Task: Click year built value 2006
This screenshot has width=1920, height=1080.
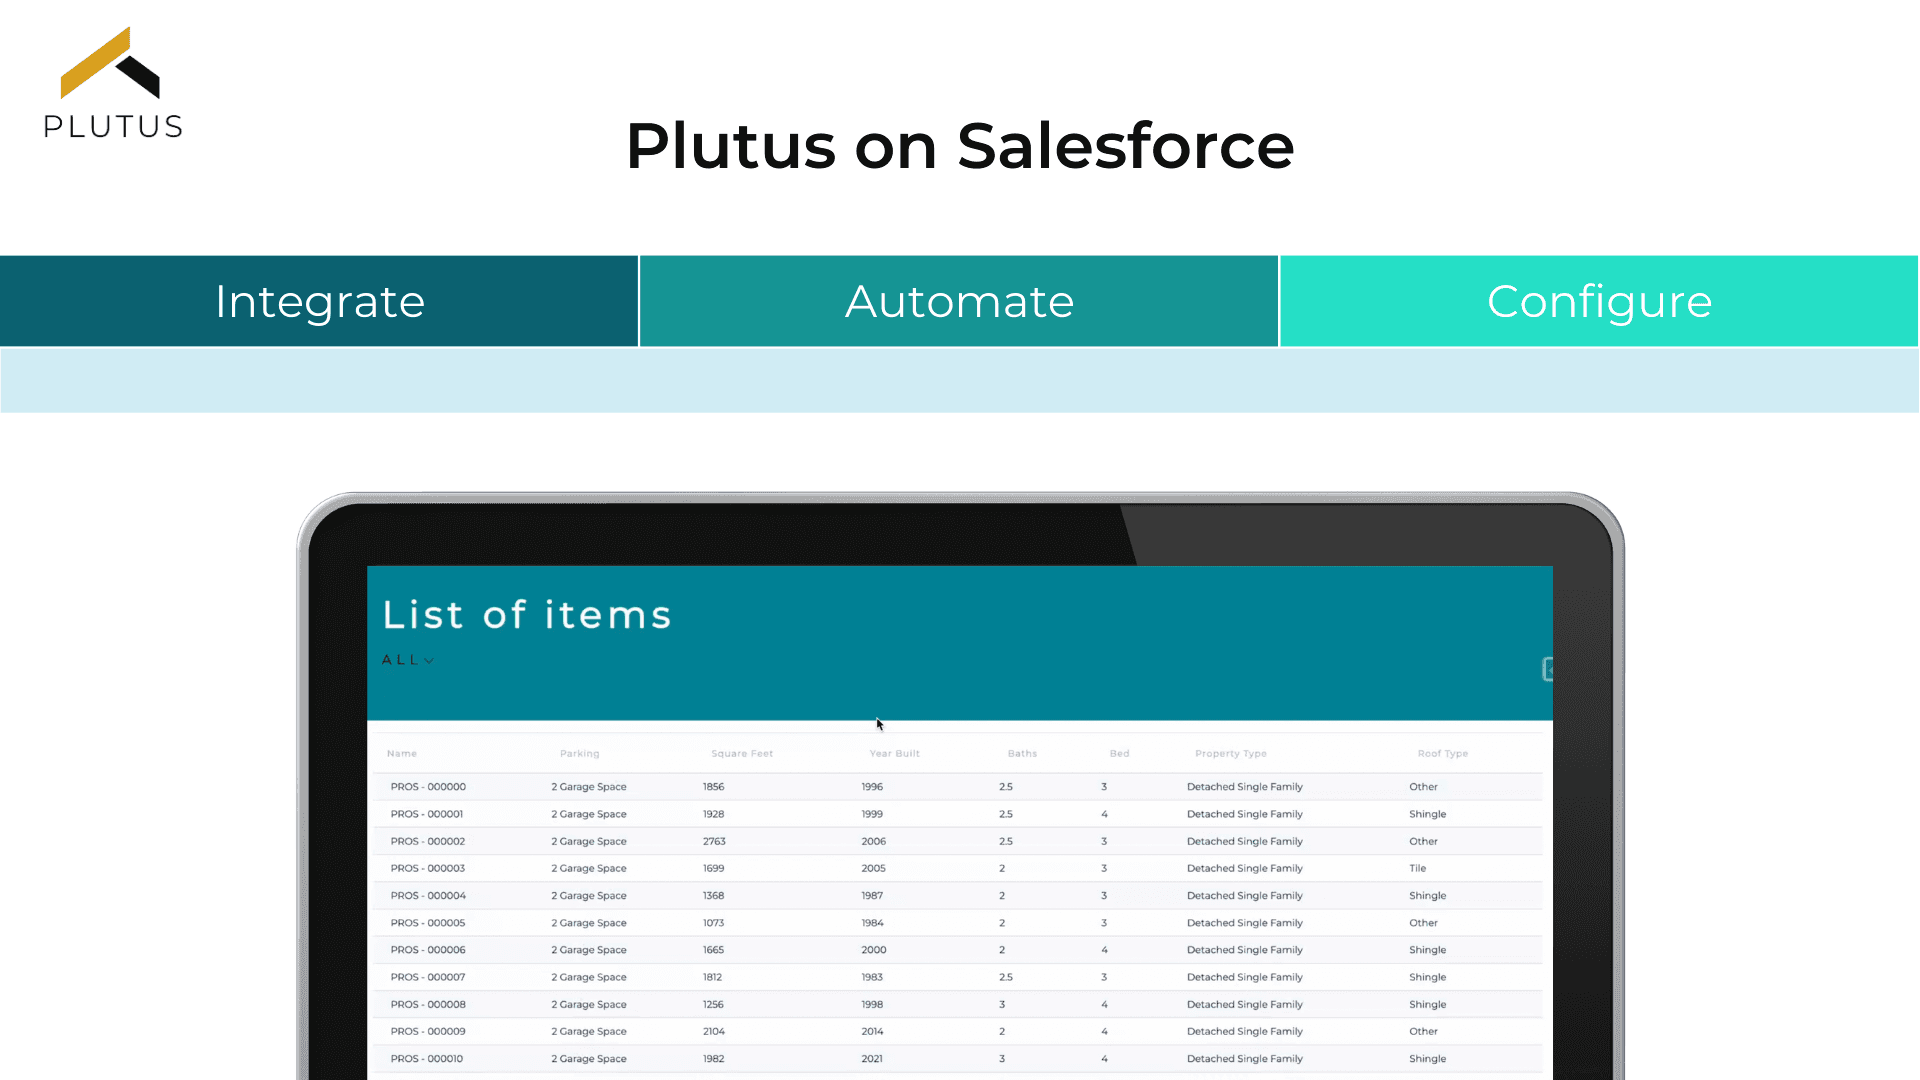Action: pyautogui.click(x=874, y=841)
